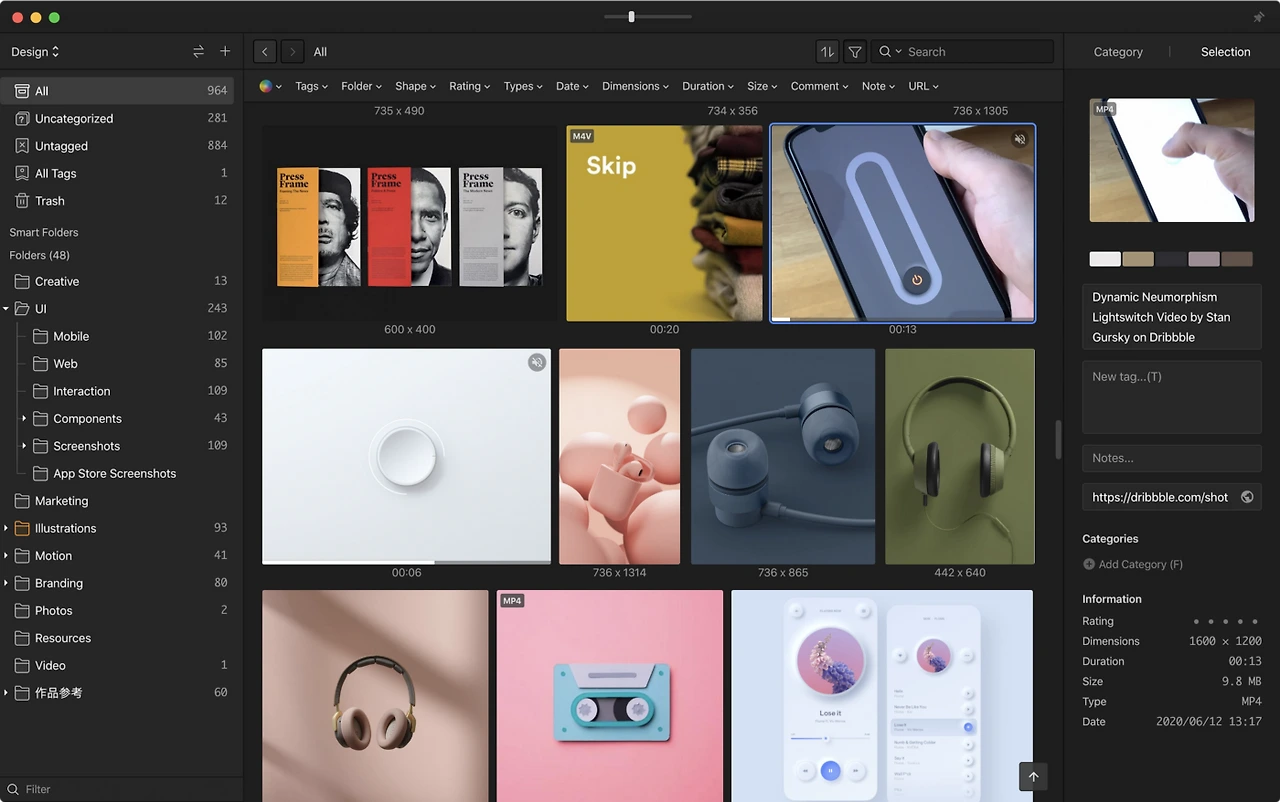Toggle the filter funnel icon
Image resolution: width=1280 pixels, height=802 pixels.
(x=855, y=52)
